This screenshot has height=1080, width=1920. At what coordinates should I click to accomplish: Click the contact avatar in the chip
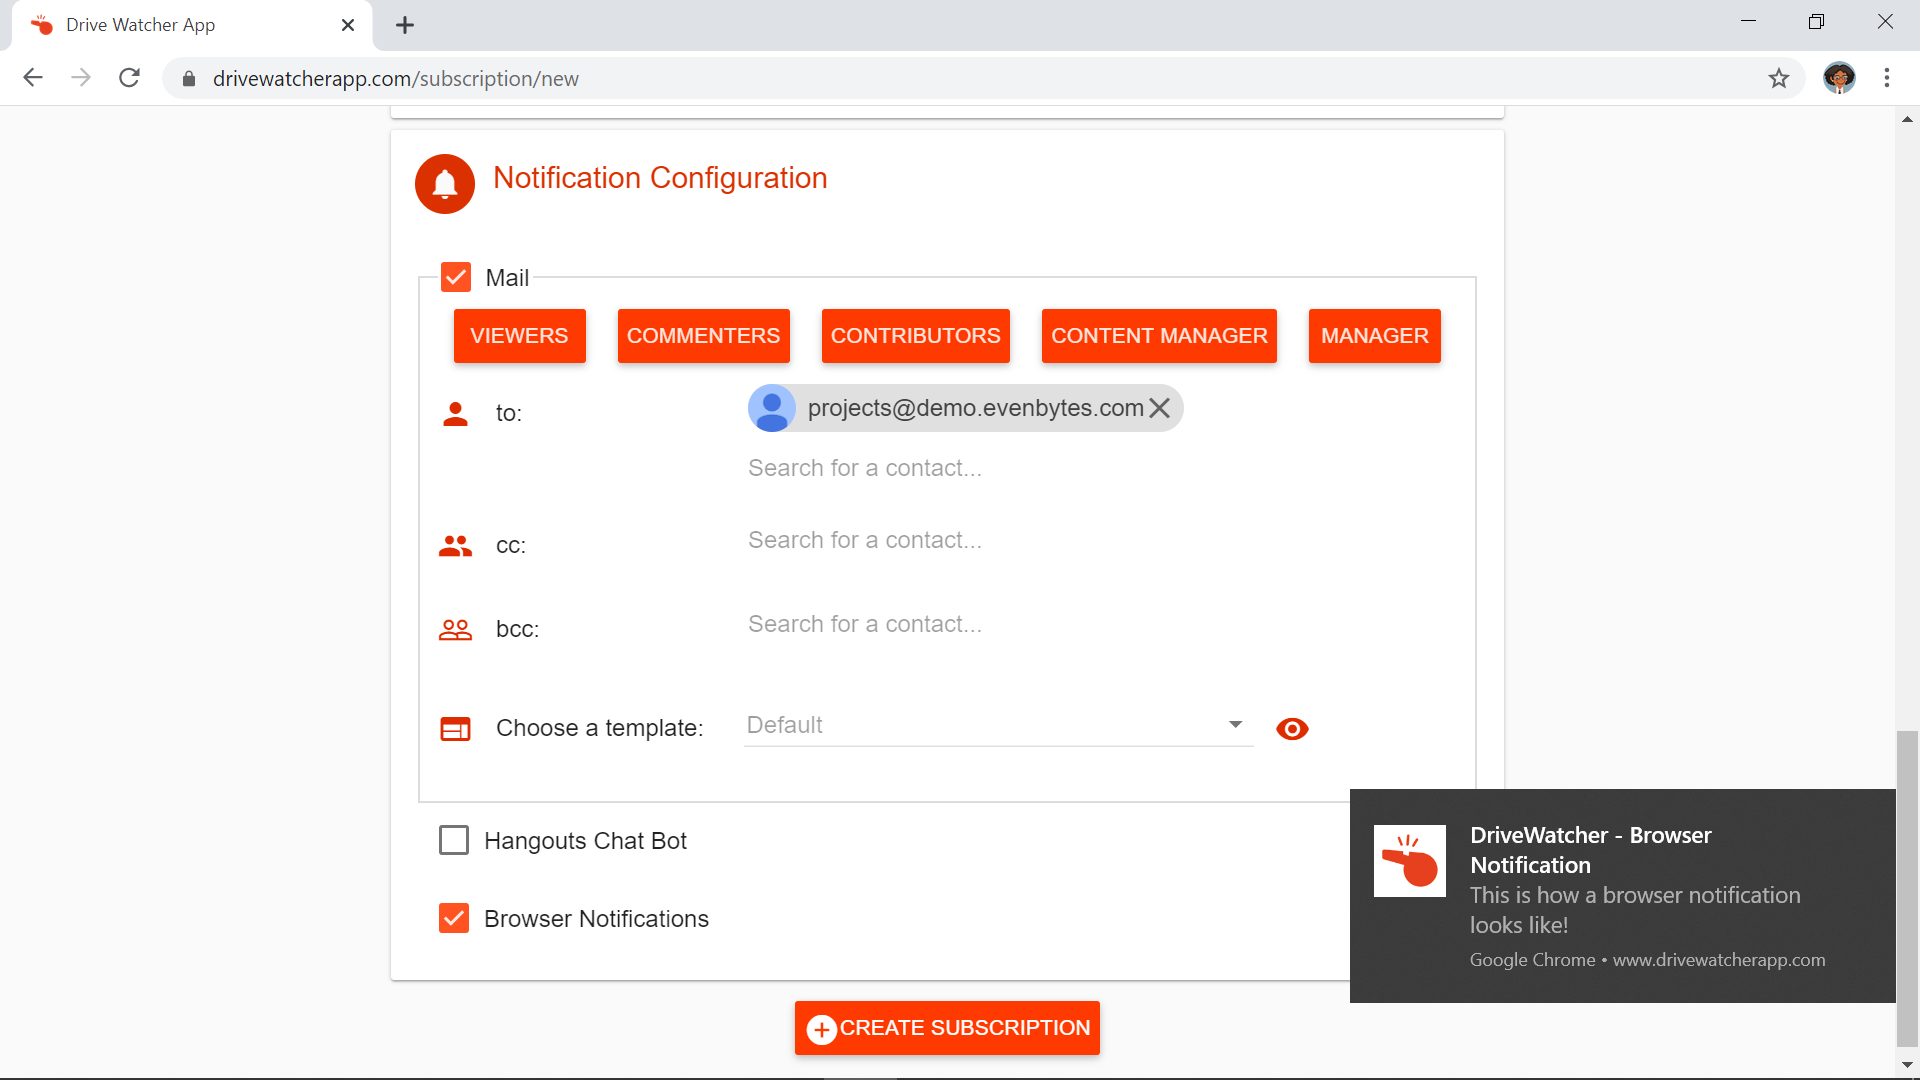click(x=772, y=408)
